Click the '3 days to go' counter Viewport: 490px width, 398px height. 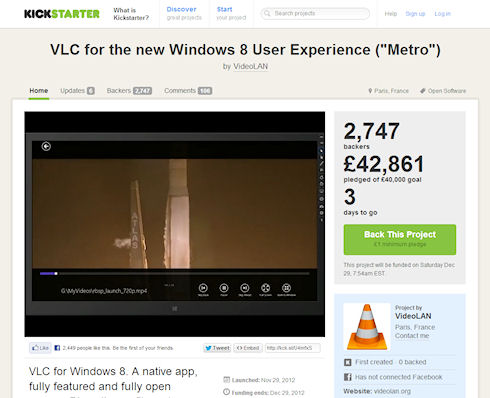360,202
